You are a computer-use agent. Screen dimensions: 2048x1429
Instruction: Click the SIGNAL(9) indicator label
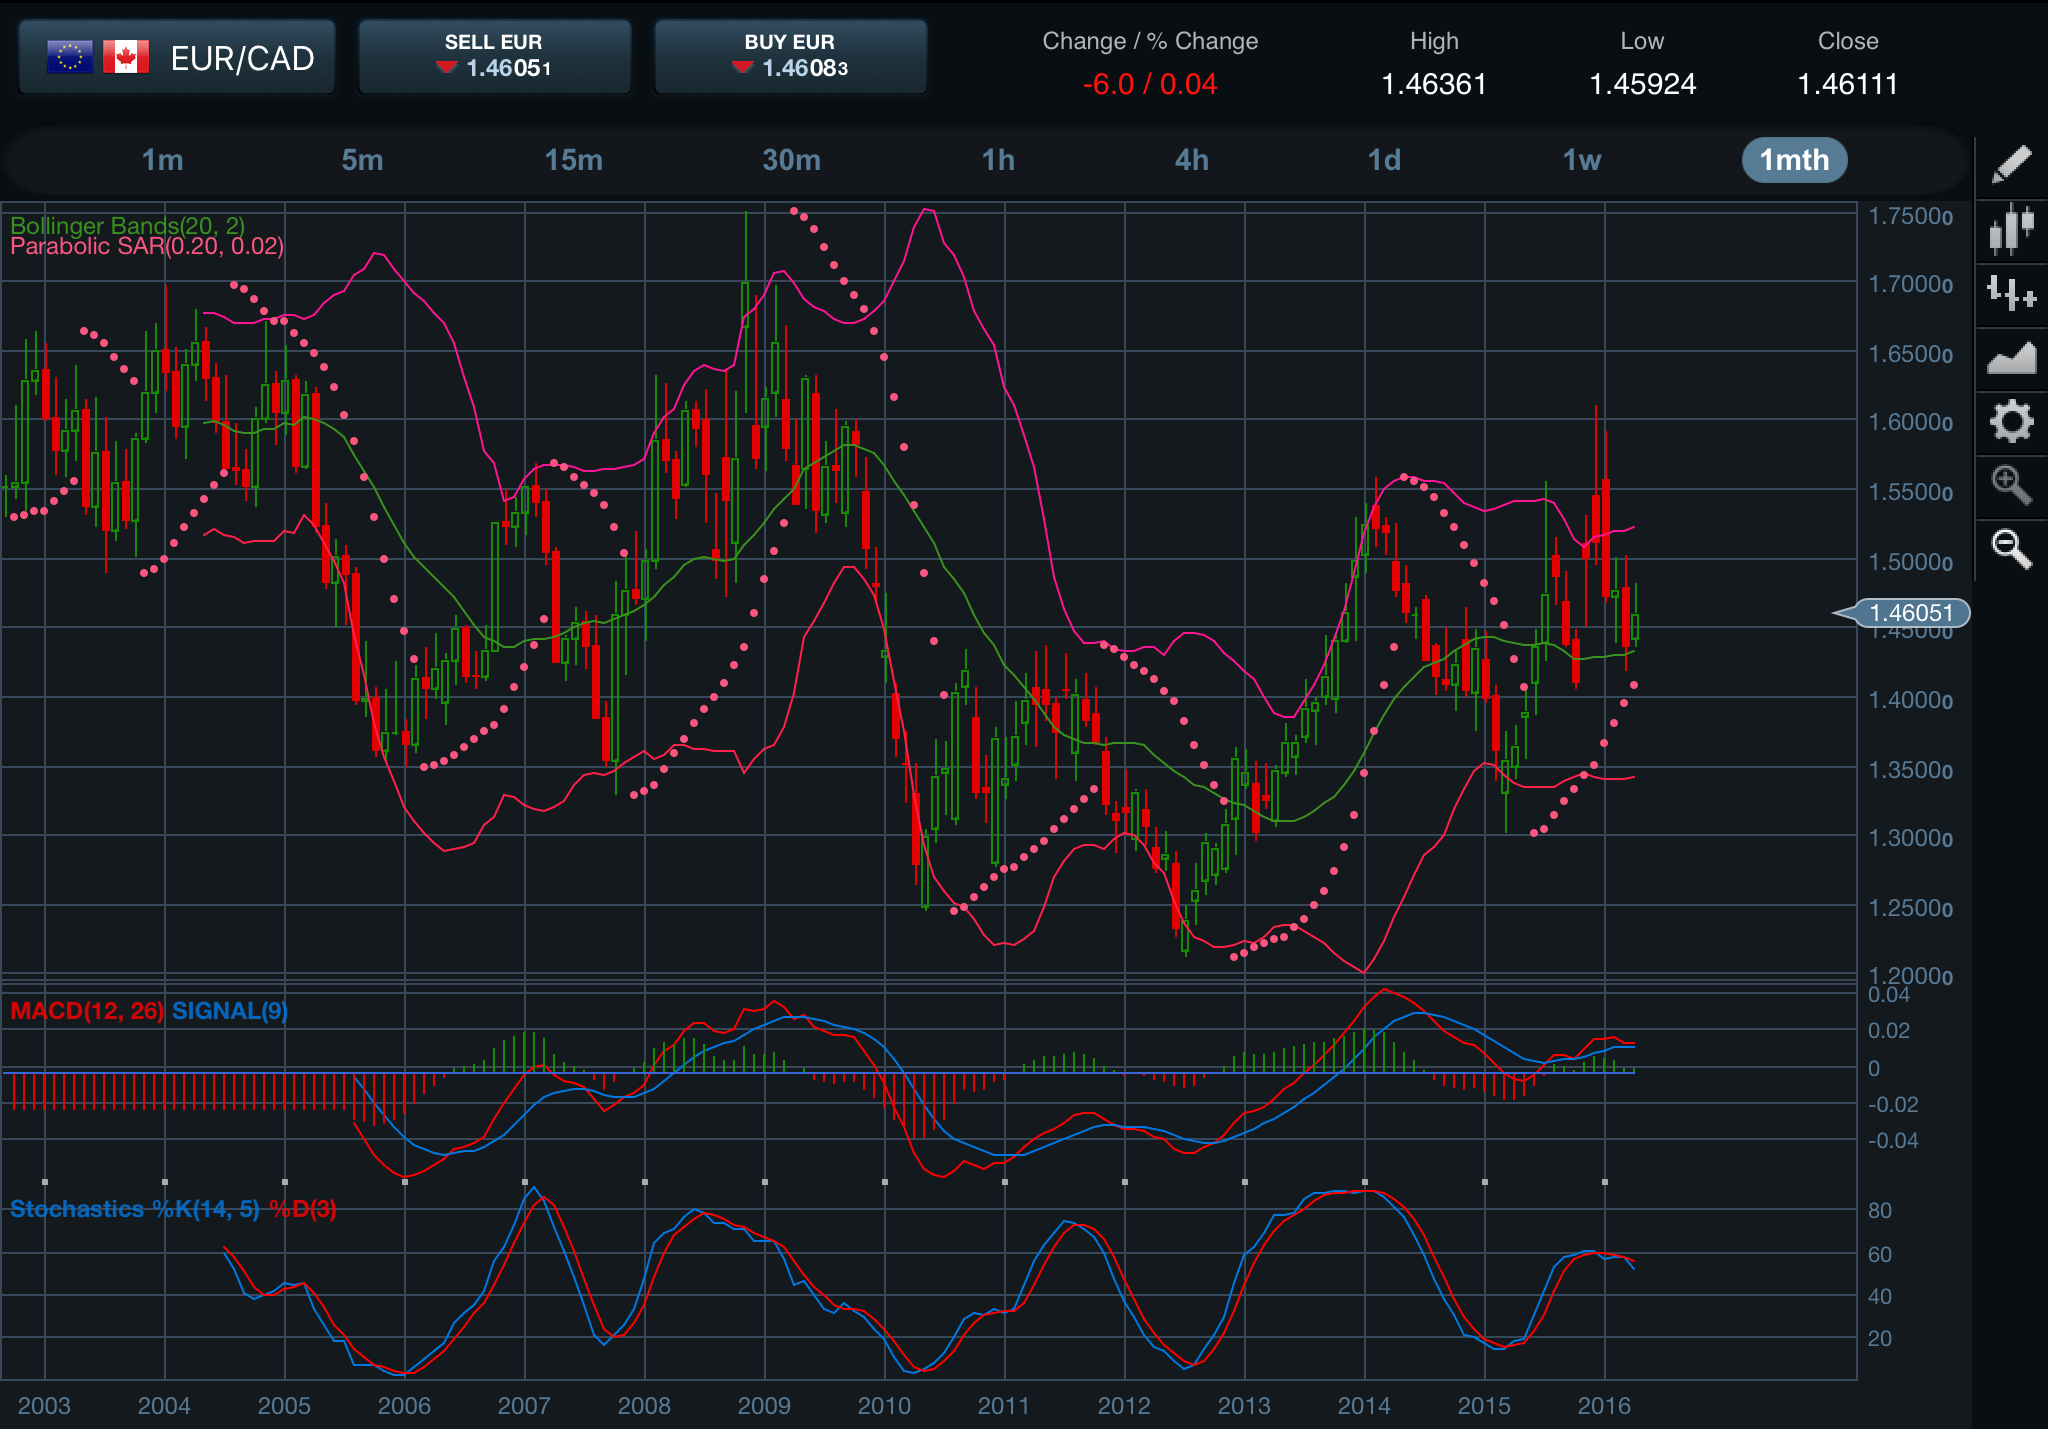[230, 1011]
